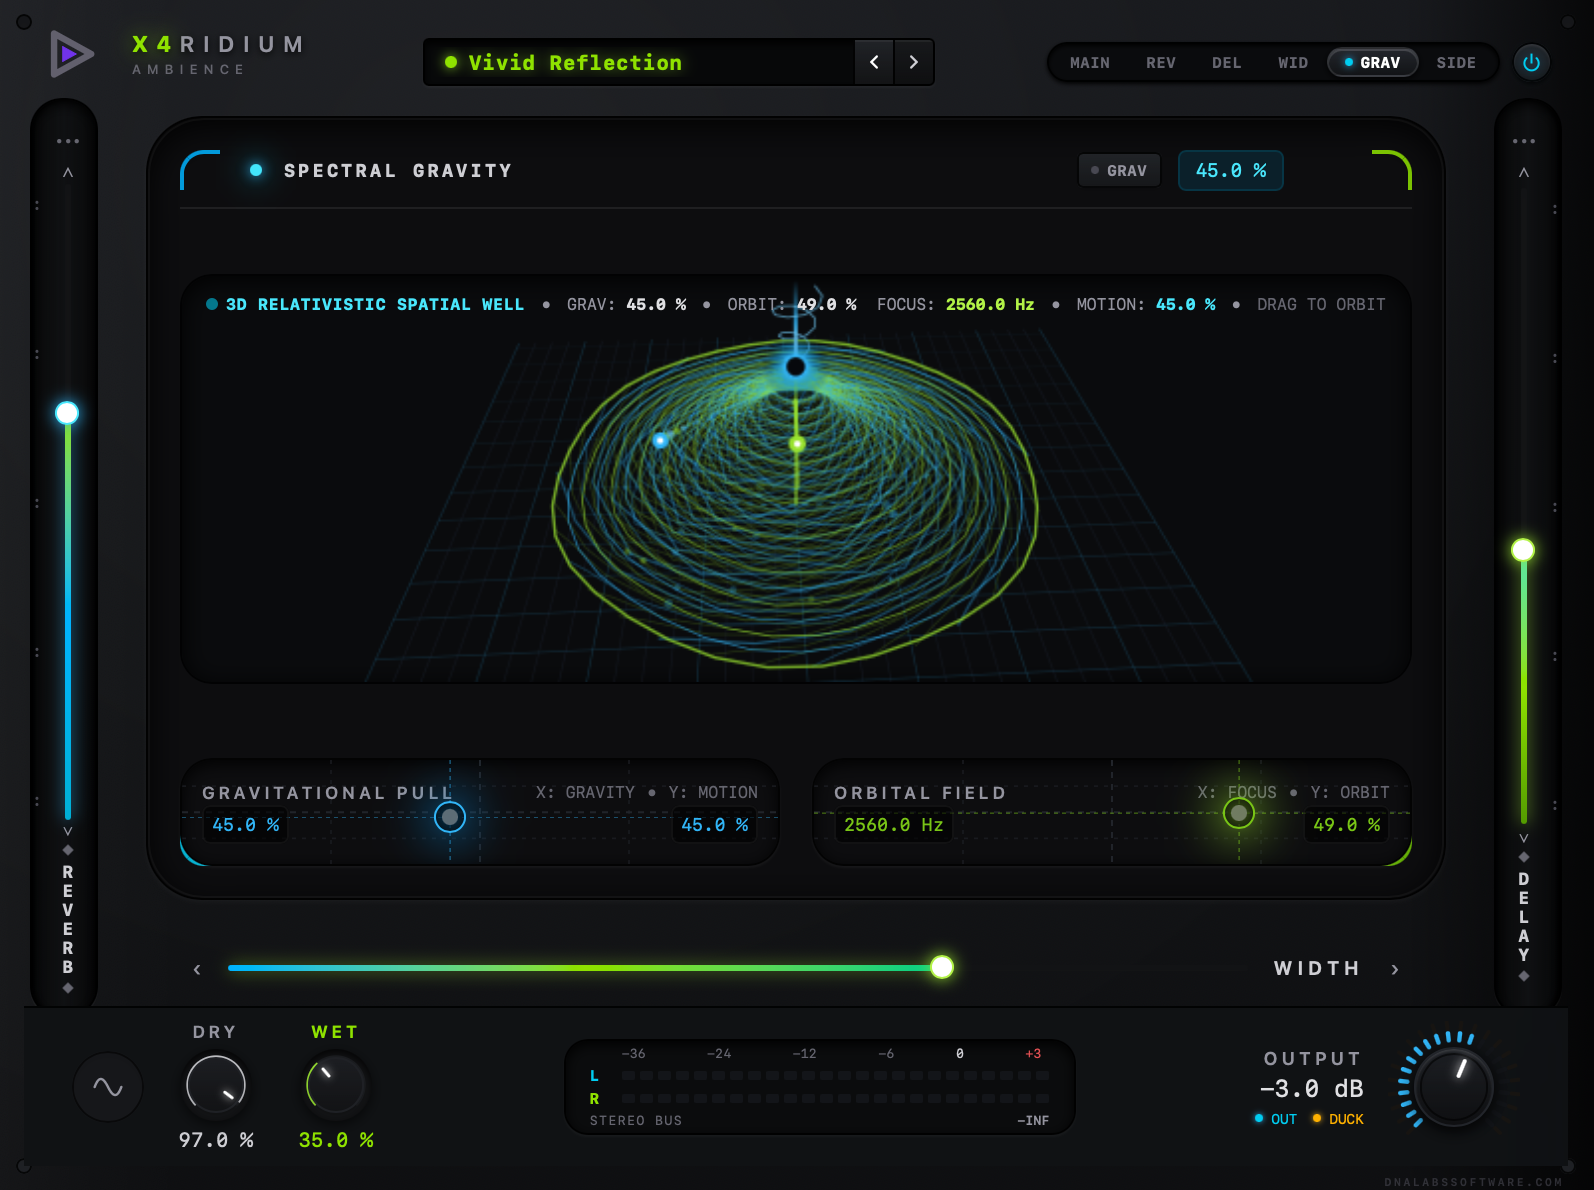Screen dimensions: 1594x1190
Task: Click the Delay strip up chevron
Action: pyautogui.click(x=1523, y=173)
